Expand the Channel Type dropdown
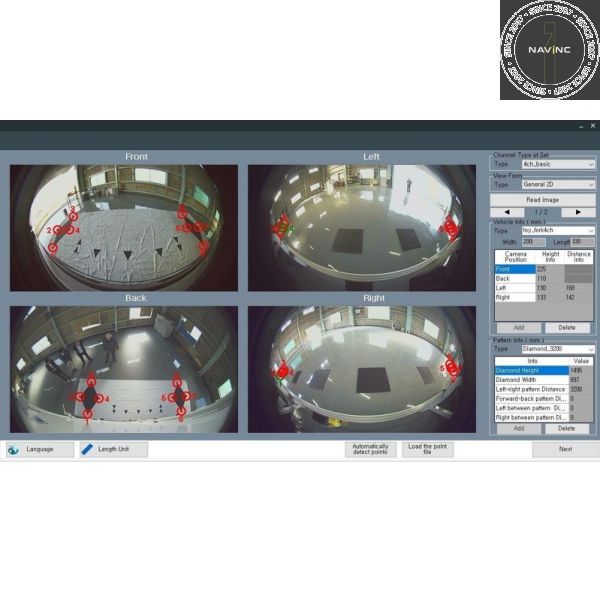Viewport: 600px width, 600px height. 590,164
